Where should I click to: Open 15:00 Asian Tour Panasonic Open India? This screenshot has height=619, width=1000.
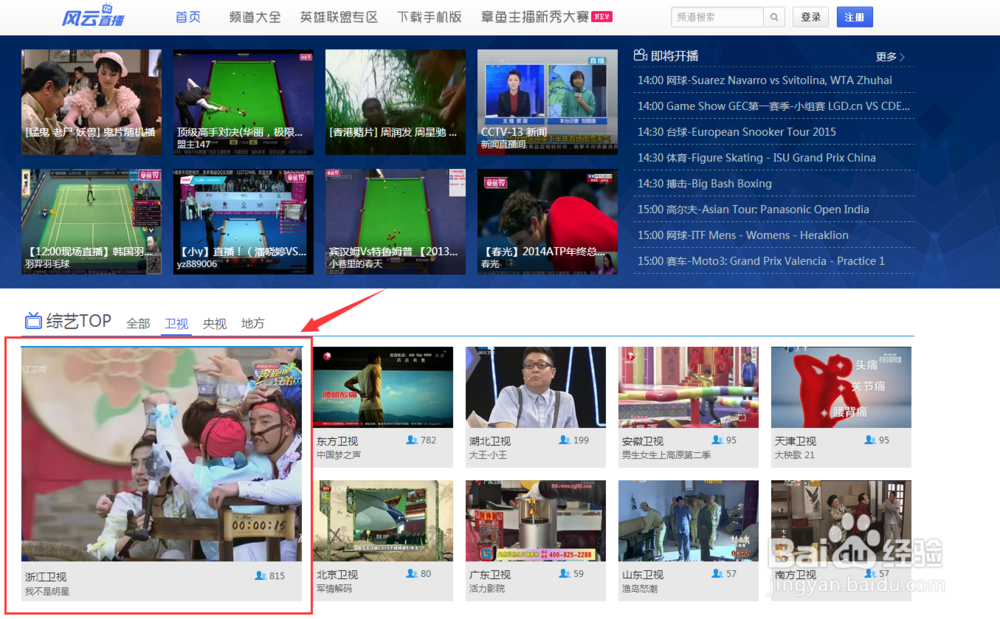pos(753,209)
